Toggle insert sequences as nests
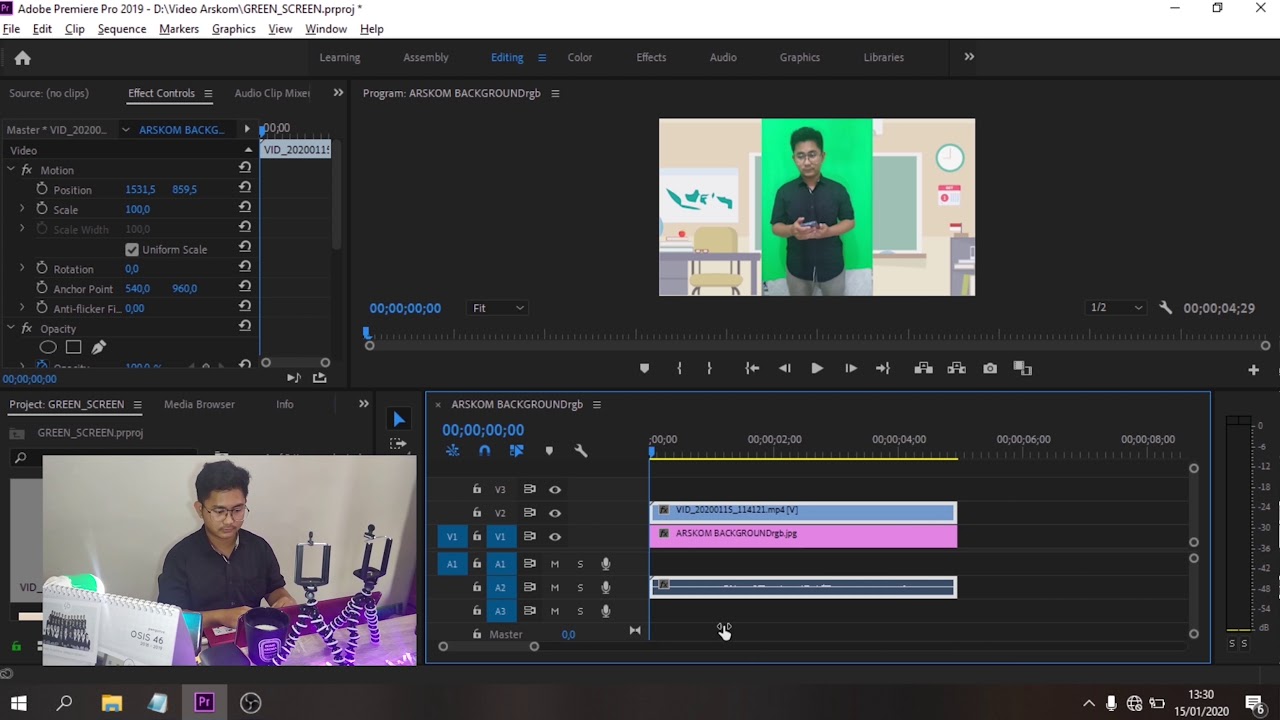Screen dimensions: 1280x720 click(x=453, y=451)
